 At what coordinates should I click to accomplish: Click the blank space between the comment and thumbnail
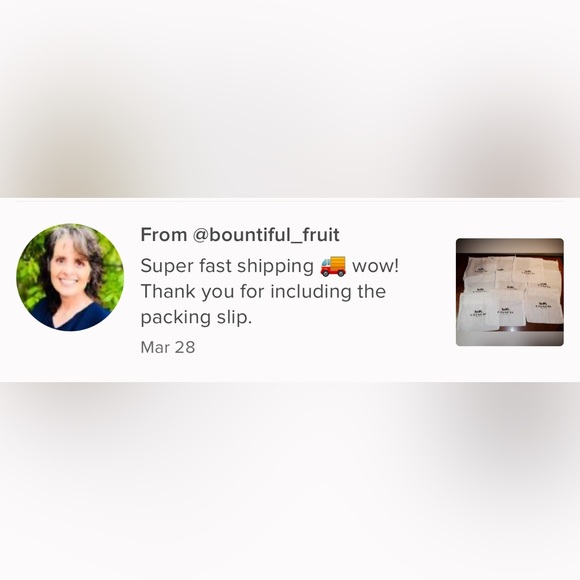[428, 292]
